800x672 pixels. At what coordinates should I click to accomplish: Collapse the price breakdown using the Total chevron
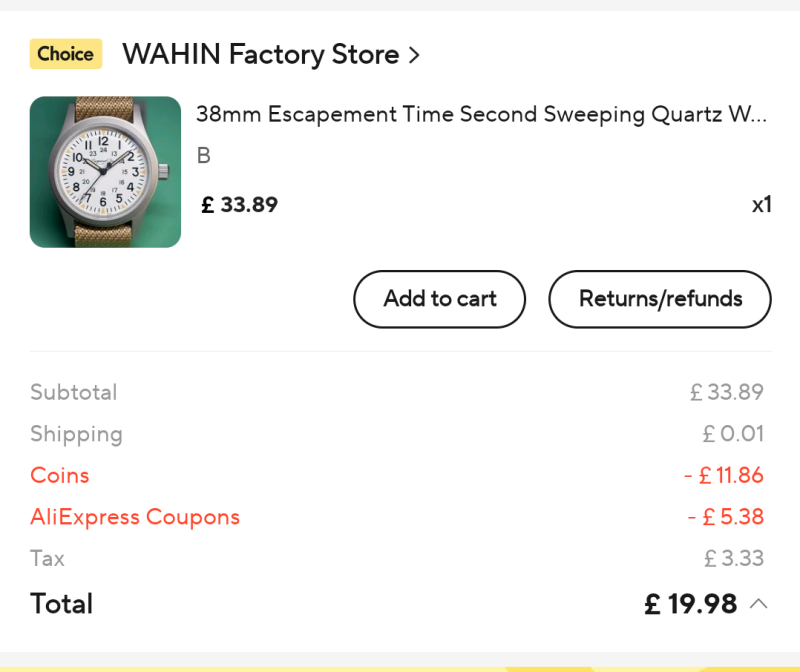click(759, 604)
